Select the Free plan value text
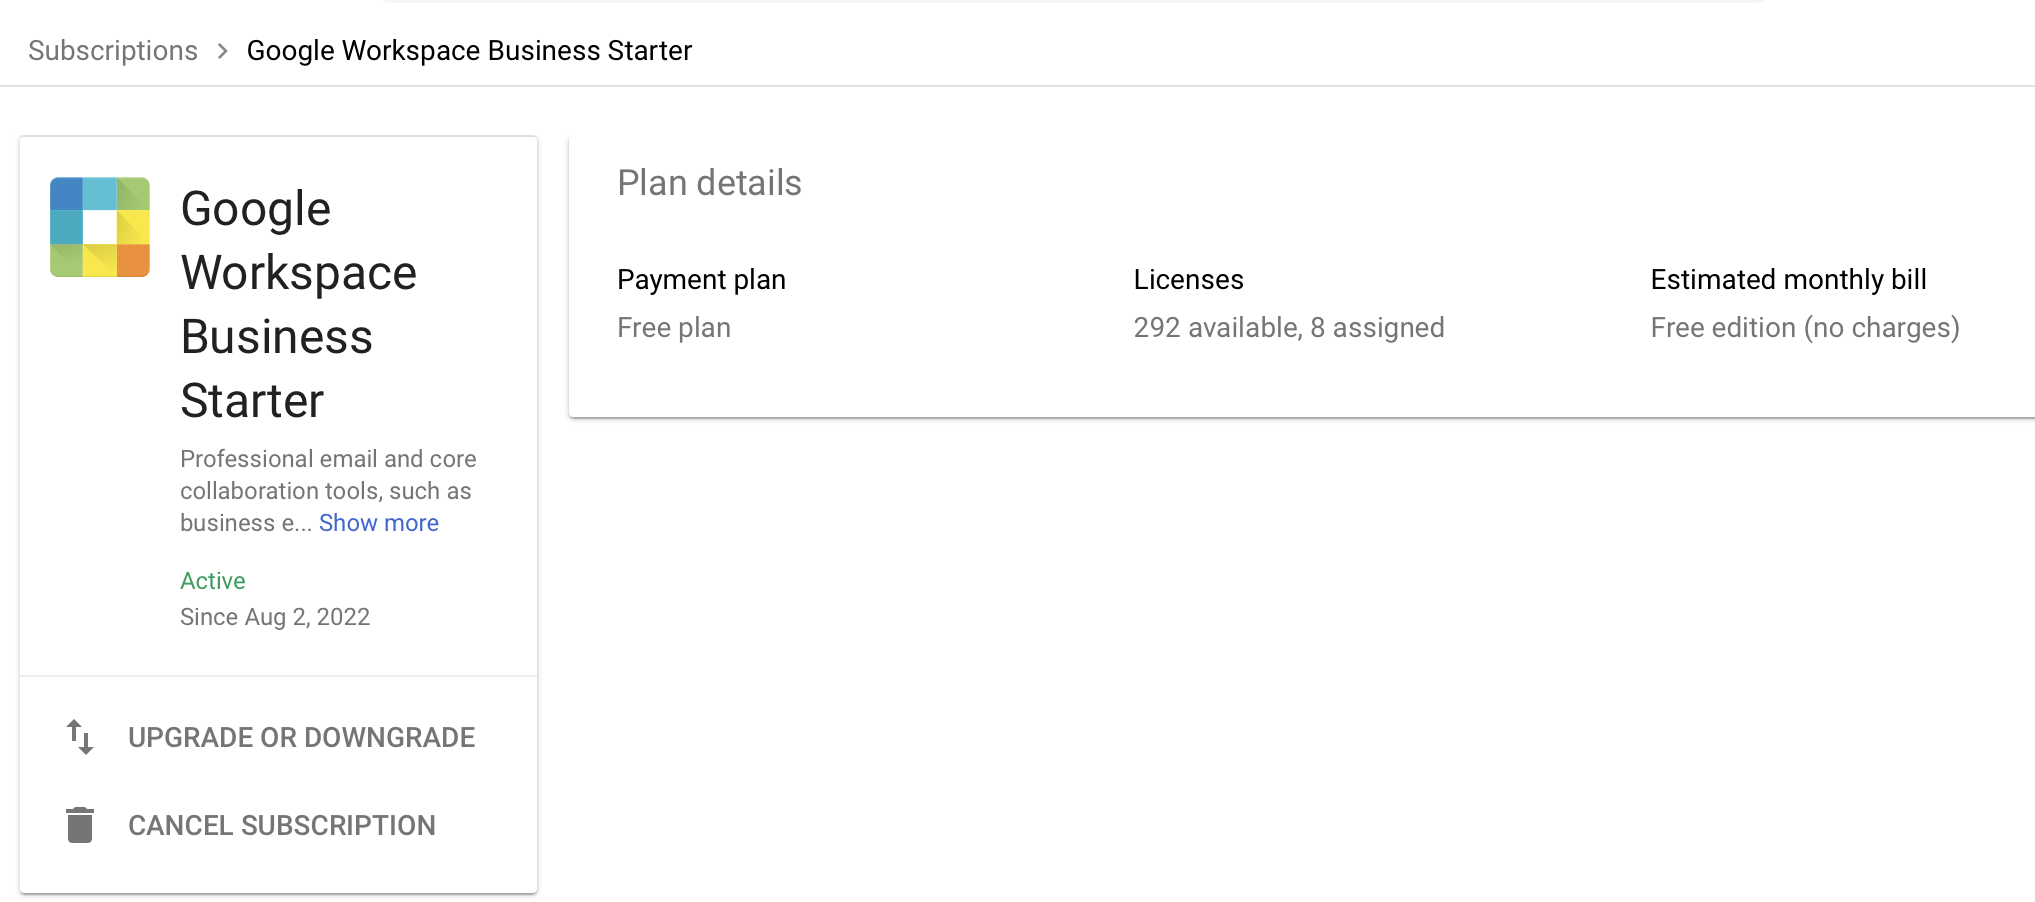 click(x=674, y=328)
